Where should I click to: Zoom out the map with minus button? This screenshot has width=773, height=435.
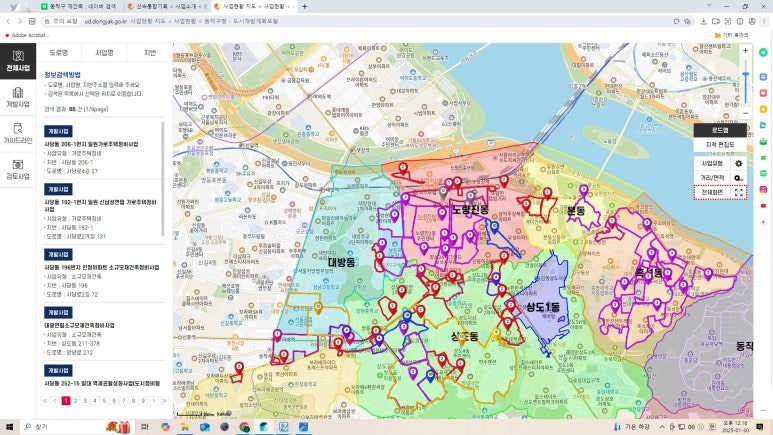point(745,113)
